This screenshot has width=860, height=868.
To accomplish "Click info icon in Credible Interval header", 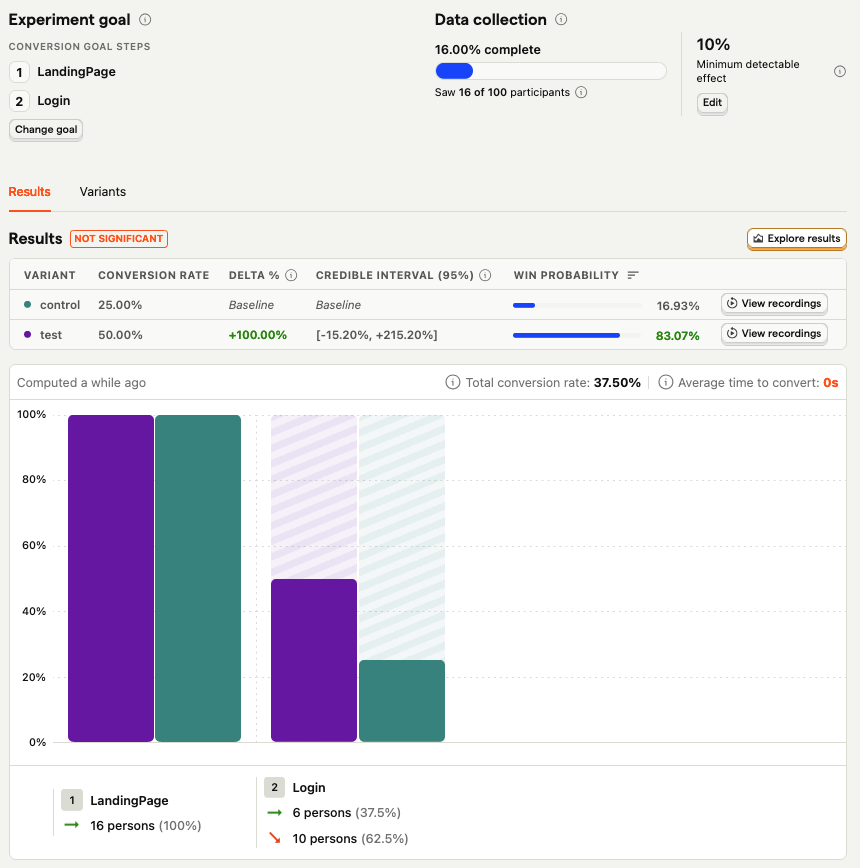I will [x=485, y=275].
